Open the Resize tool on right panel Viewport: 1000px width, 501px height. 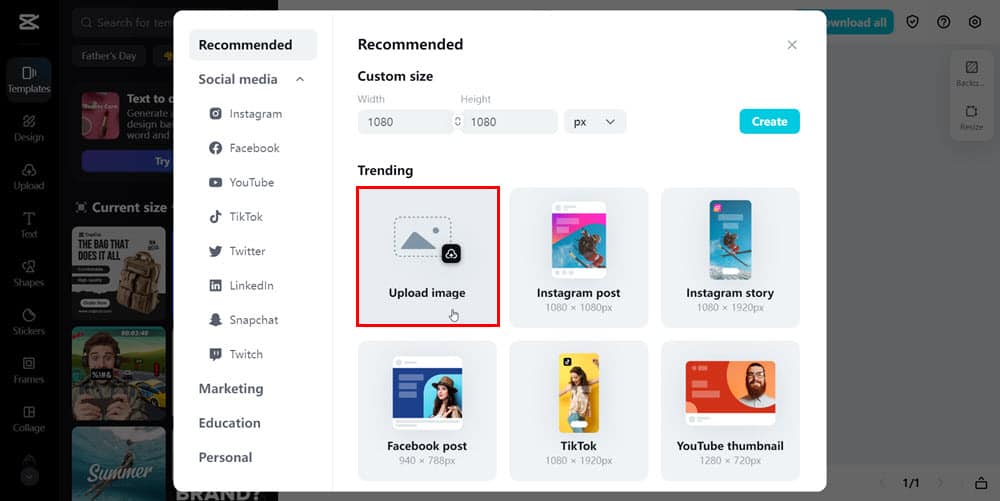click(x=971, y=117)
